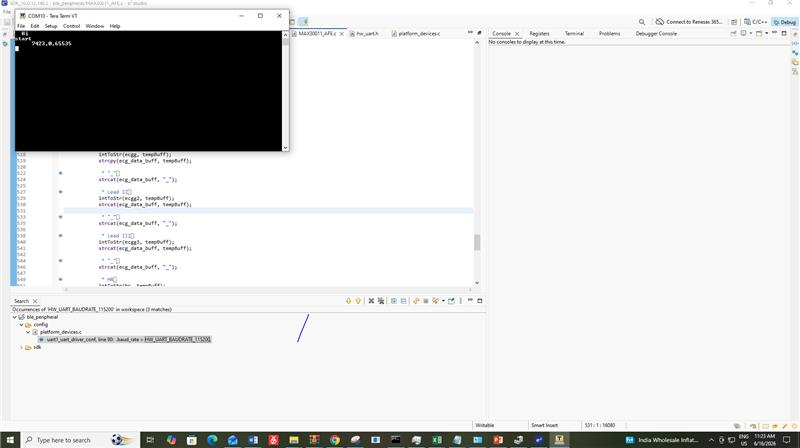Open the Debugger Console tab
800x448 pixels.
pyautogui.click(x=656, y=34)
